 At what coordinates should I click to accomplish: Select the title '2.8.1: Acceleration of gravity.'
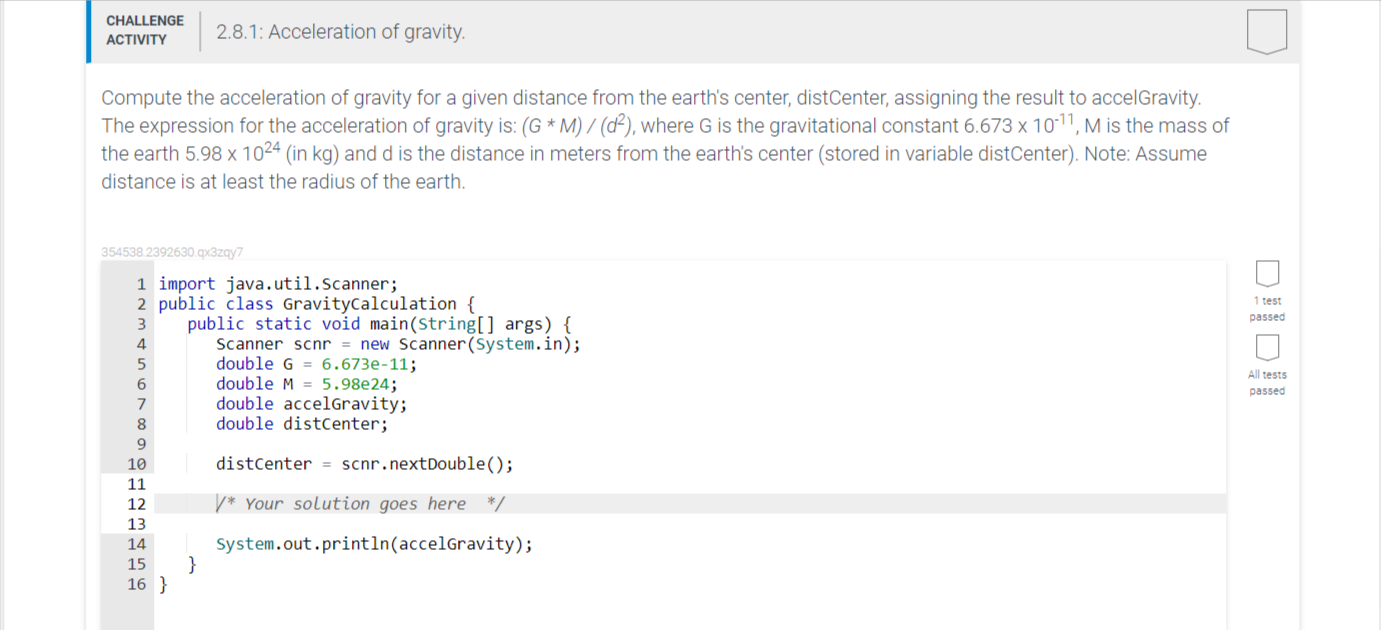(x=338, y=31)
